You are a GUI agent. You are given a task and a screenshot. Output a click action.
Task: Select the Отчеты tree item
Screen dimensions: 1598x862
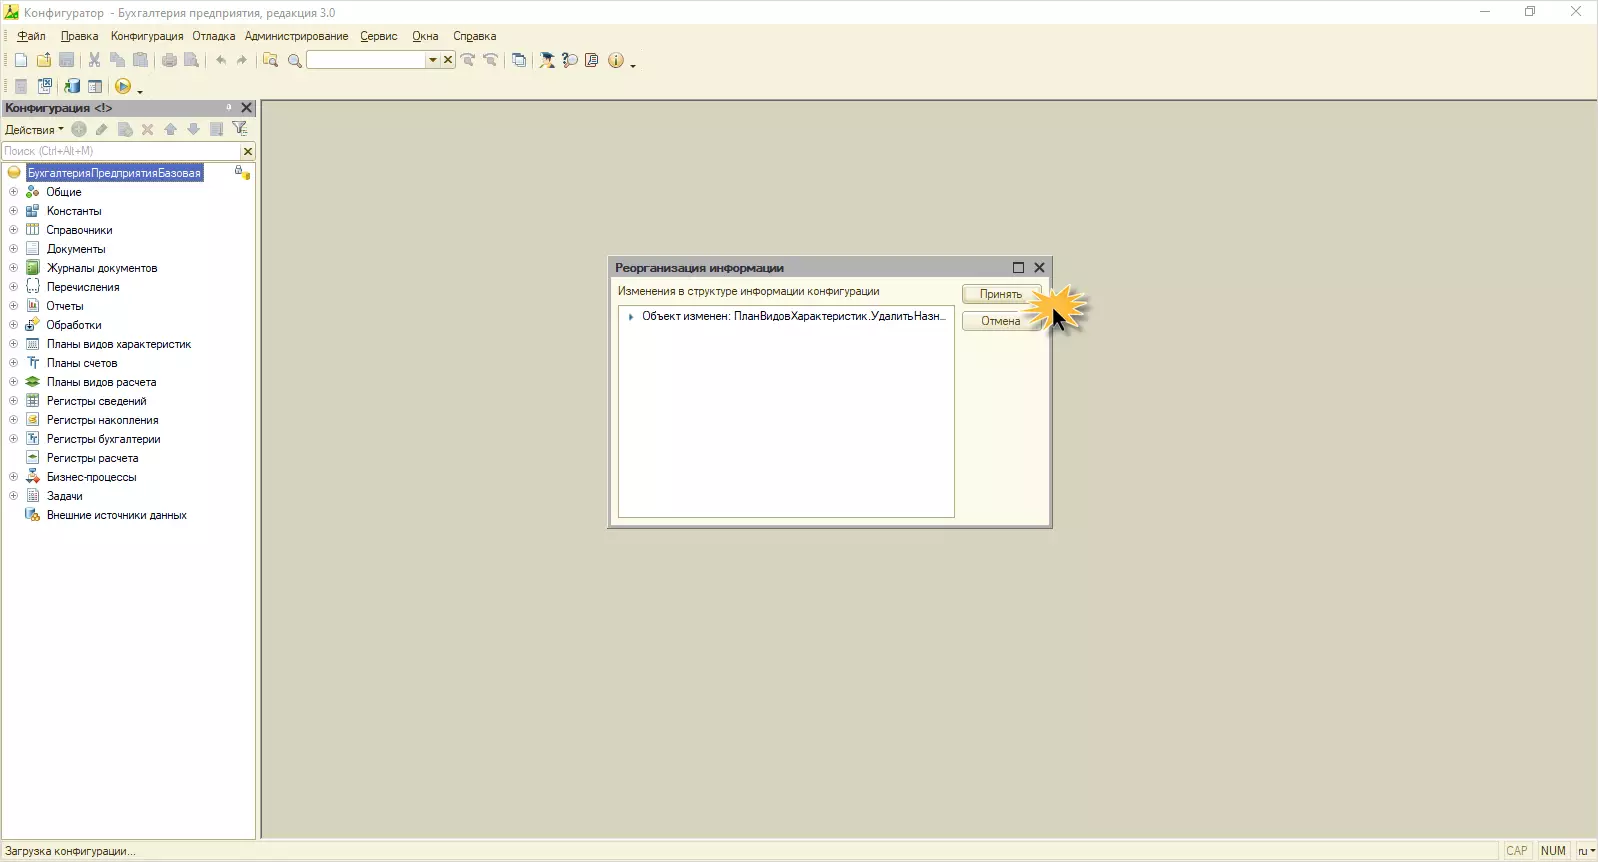coord(65,306)
